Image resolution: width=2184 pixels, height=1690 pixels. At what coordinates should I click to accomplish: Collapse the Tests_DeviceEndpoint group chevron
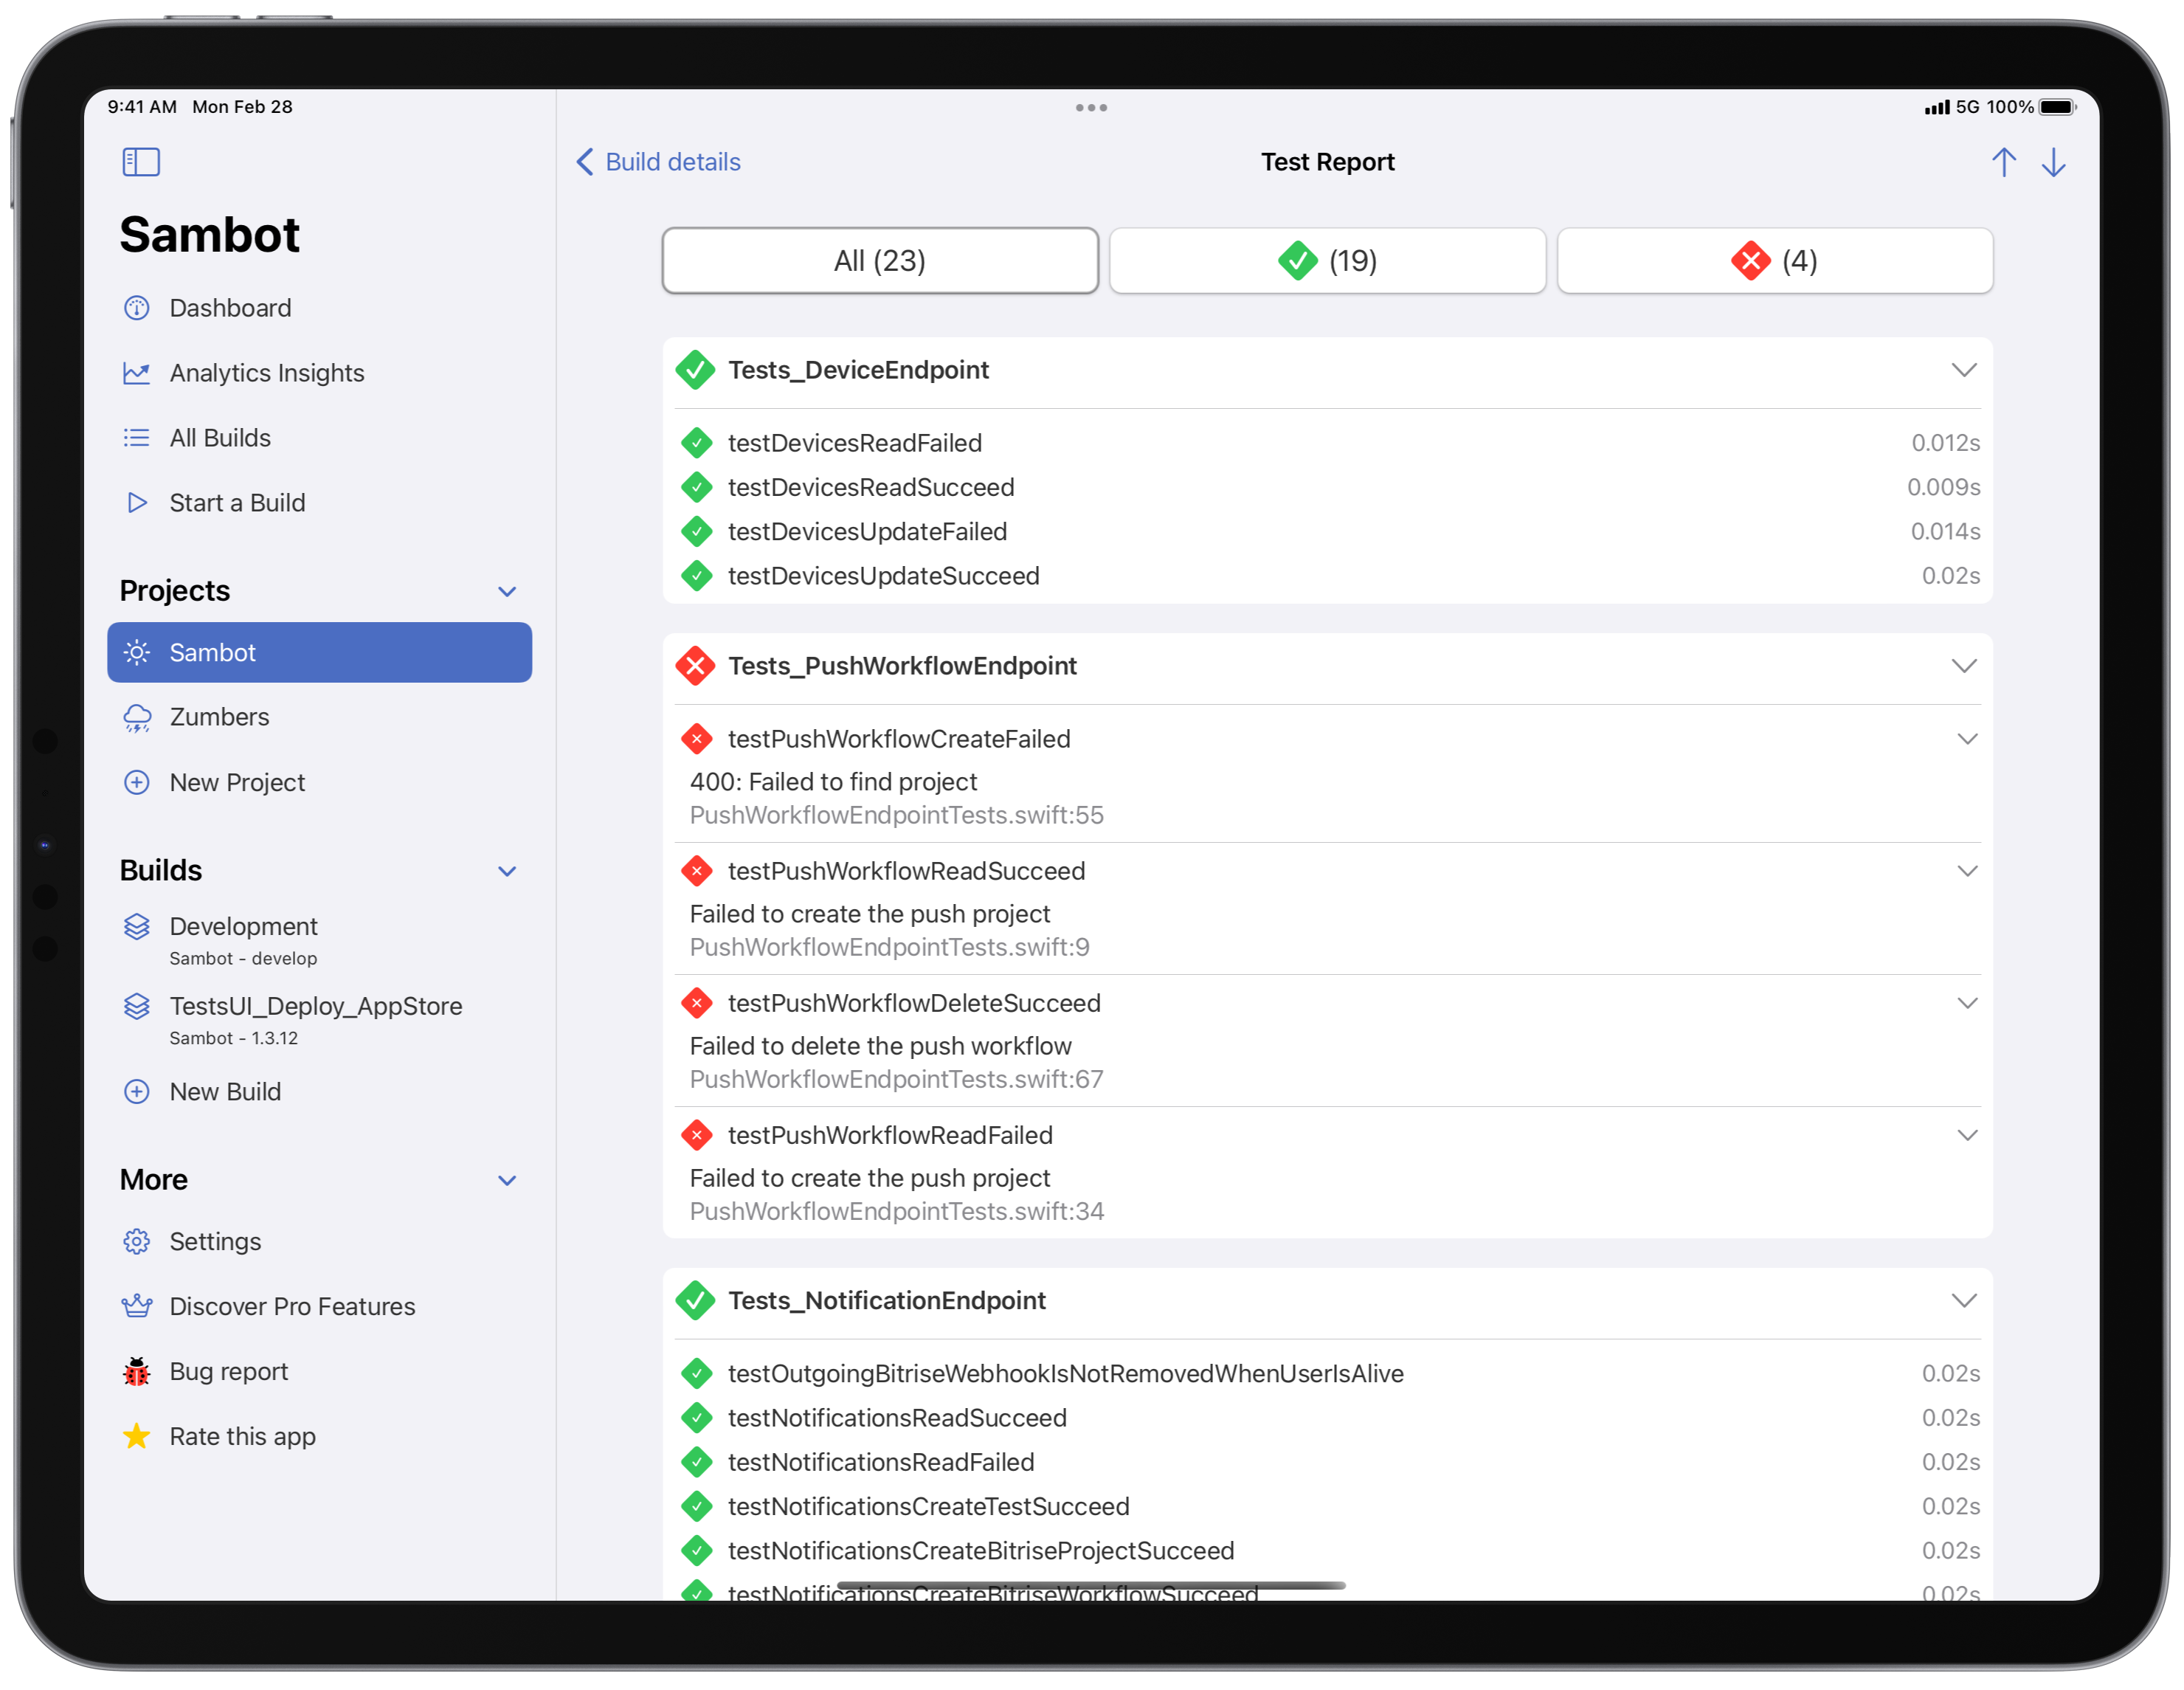click(x=1965, y=370)
